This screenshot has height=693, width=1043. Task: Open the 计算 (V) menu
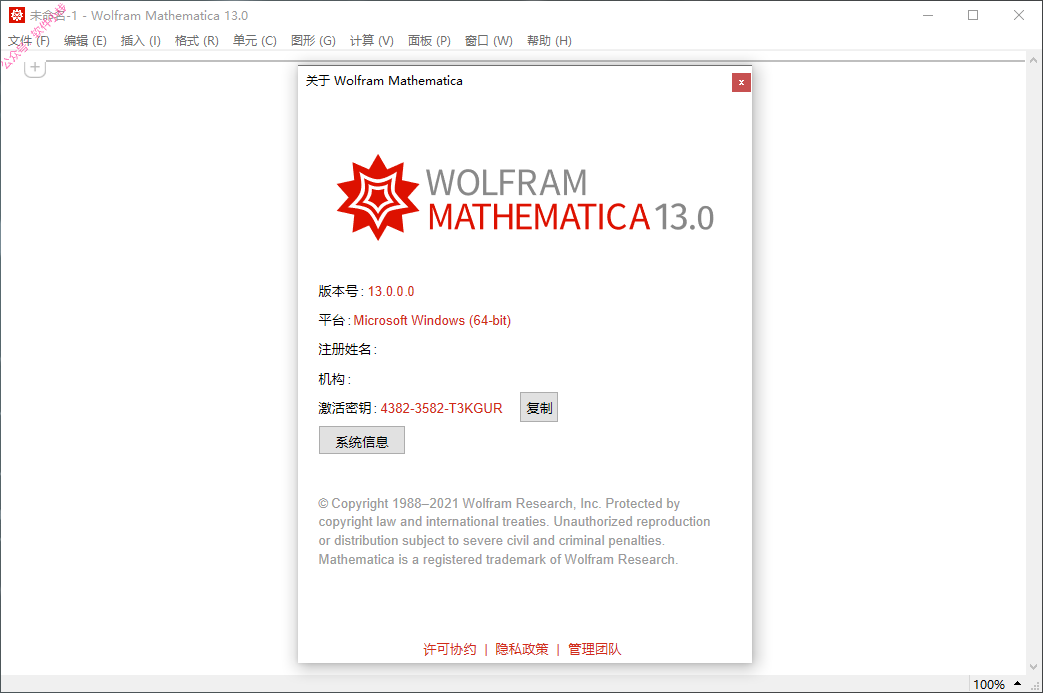(x=372, y=41)
